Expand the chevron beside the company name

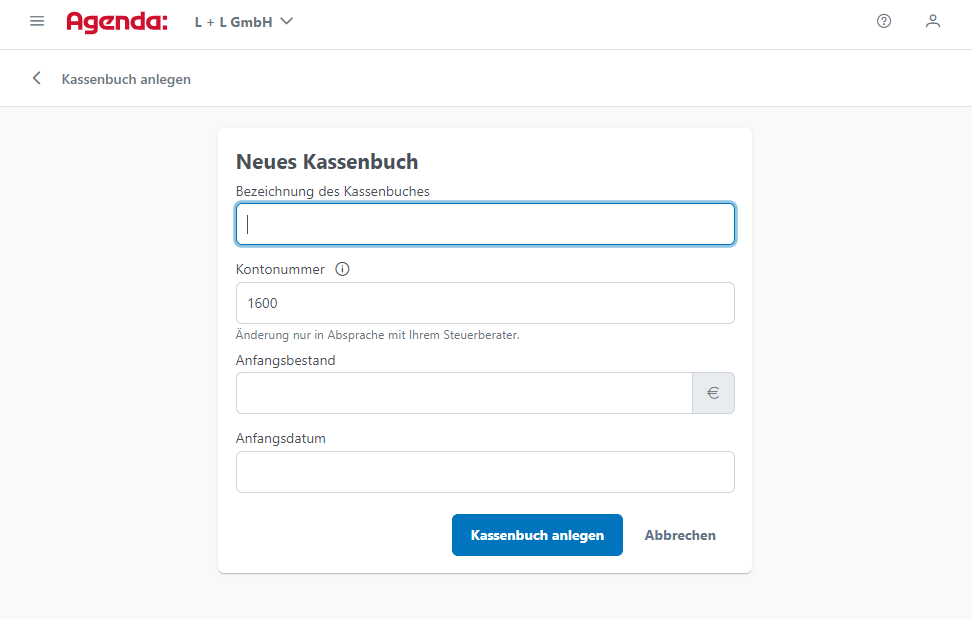(x=286, y=21)
